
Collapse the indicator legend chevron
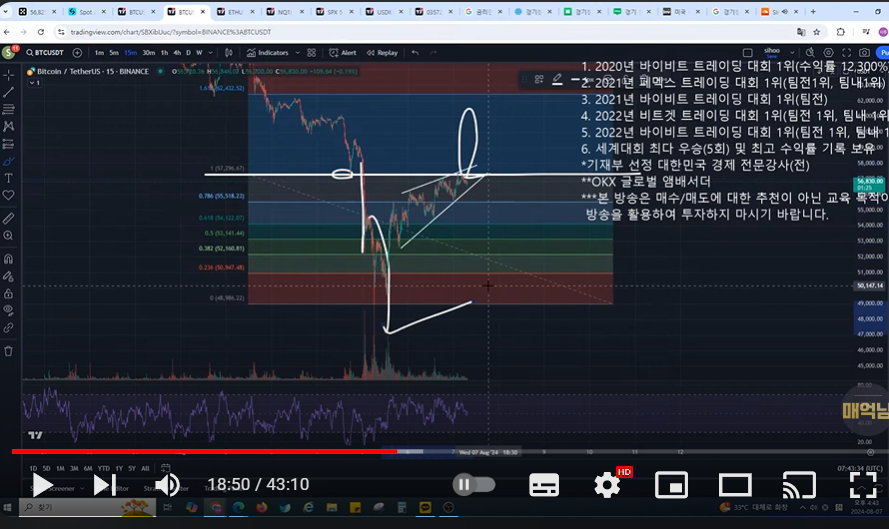pyautogui.click(x=35, y=83)
